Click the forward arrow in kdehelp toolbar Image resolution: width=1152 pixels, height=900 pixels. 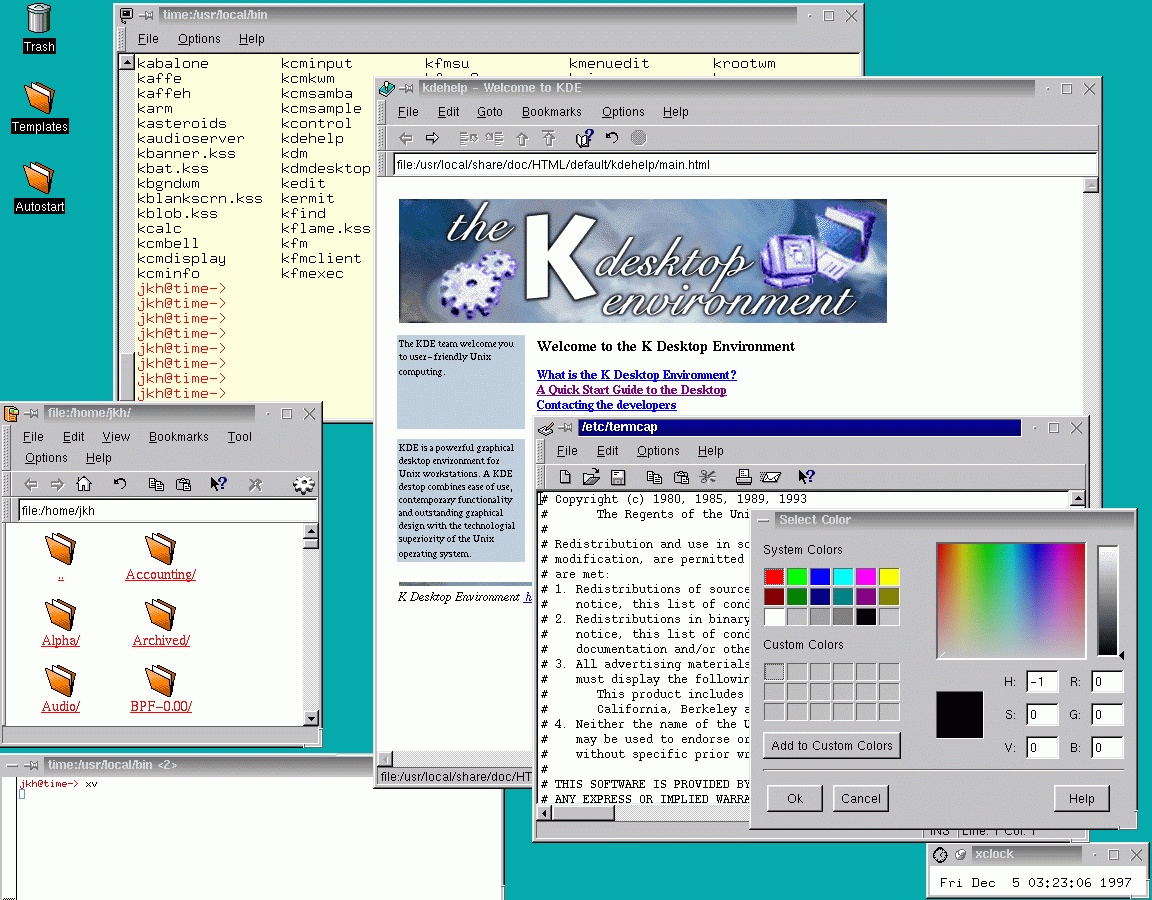pyautogui.click(x=432, y=138)
